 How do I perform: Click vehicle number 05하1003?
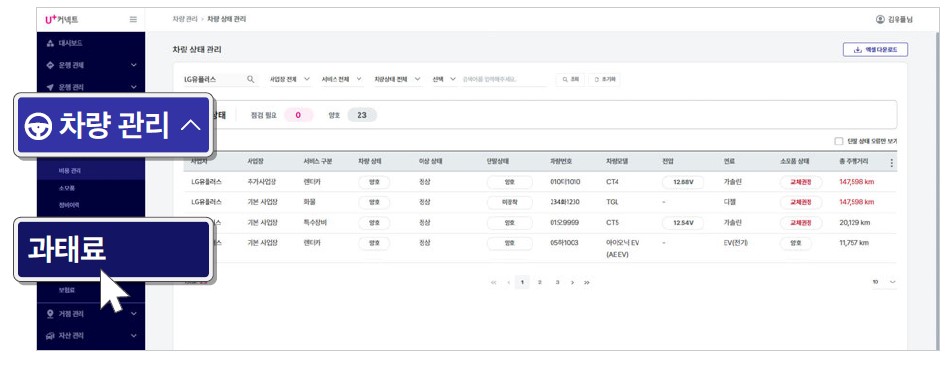click(564, 243)
